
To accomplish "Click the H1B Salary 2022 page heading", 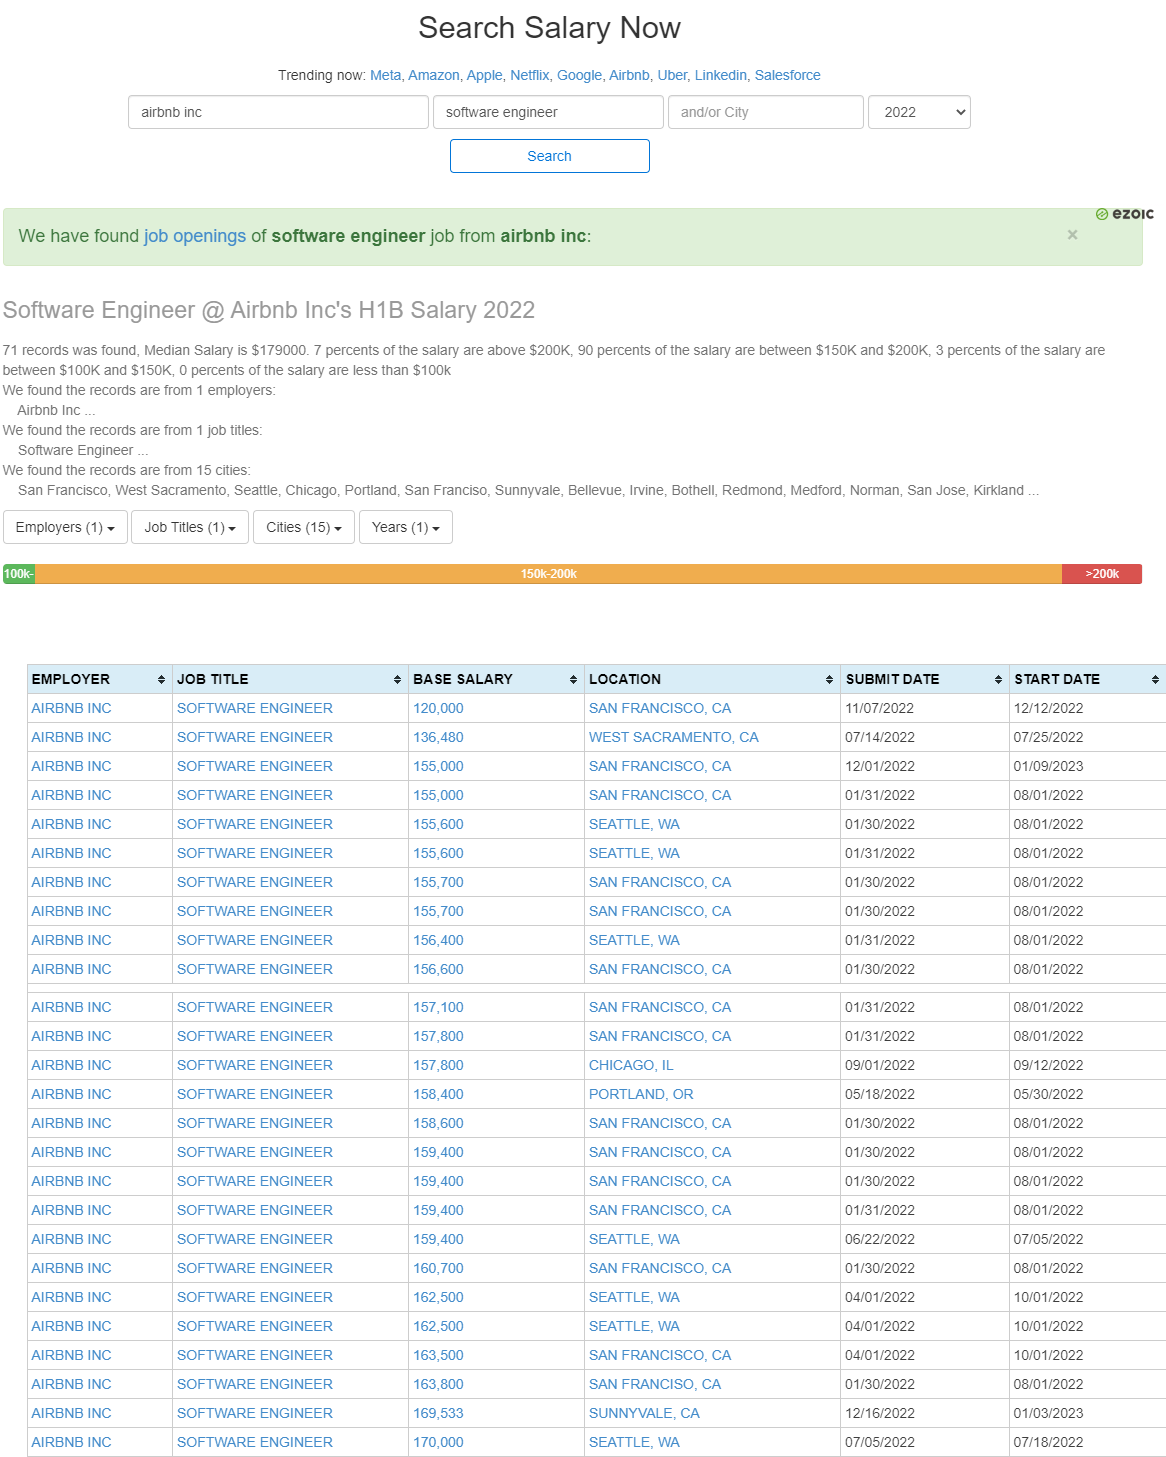I will (269, 310).
